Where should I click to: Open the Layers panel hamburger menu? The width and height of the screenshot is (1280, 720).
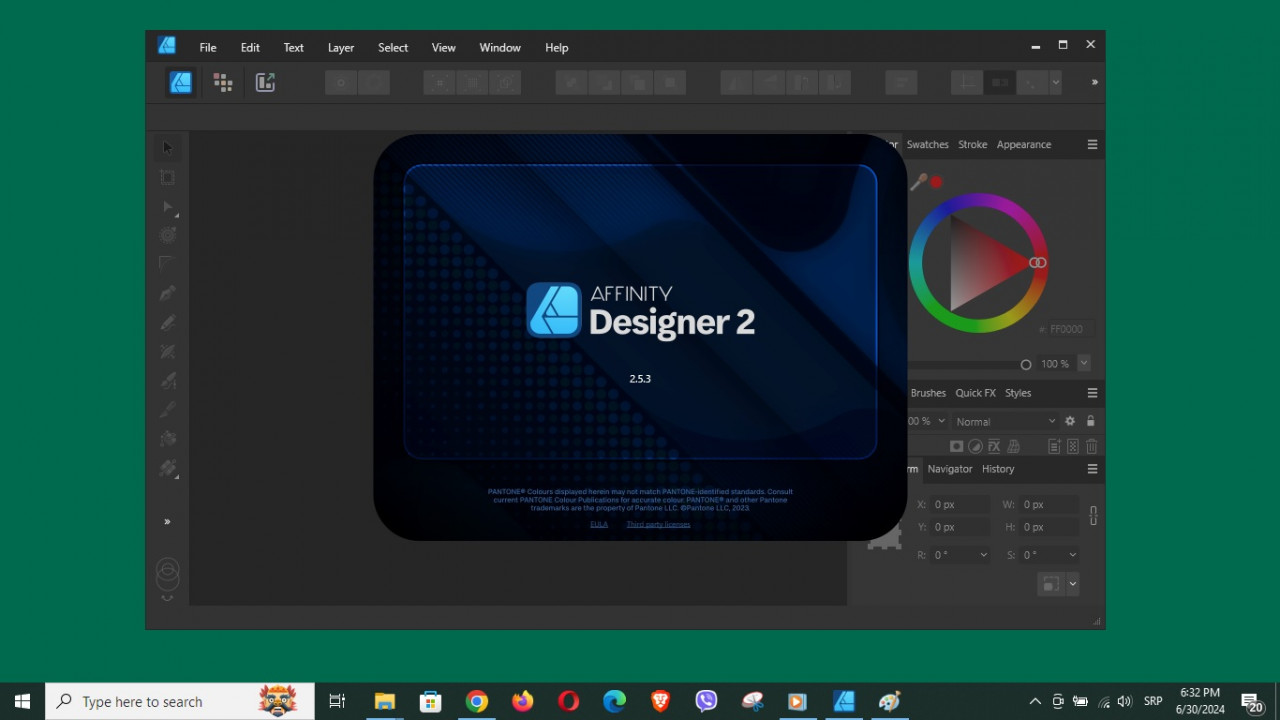1092,393
